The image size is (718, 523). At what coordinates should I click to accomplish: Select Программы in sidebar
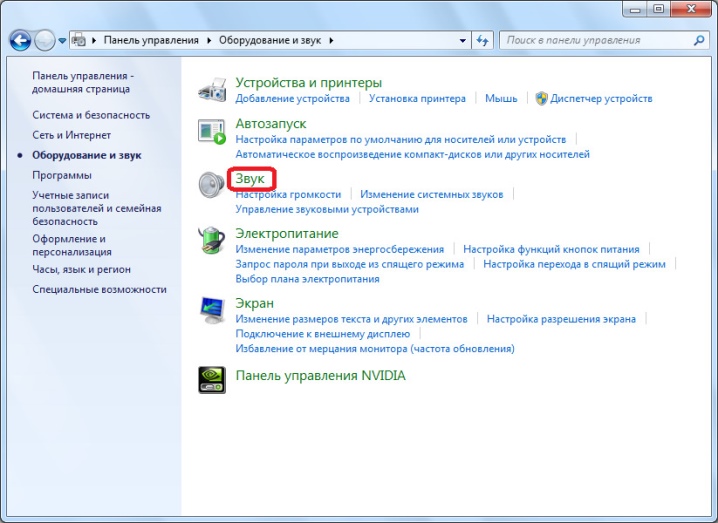click(62, 175)
